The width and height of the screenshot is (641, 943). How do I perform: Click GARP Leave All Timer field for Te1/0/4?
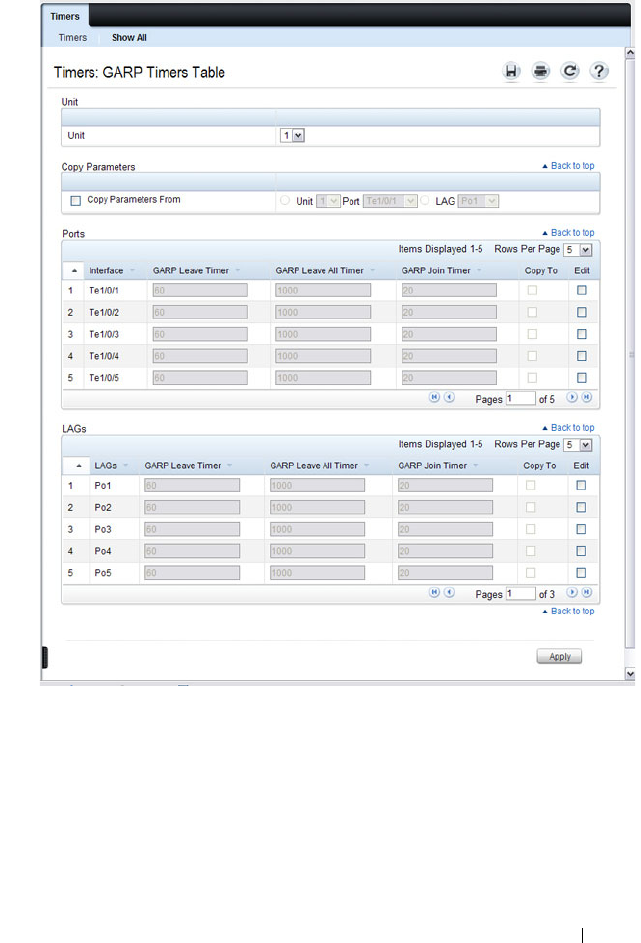[x=323, y=356]
